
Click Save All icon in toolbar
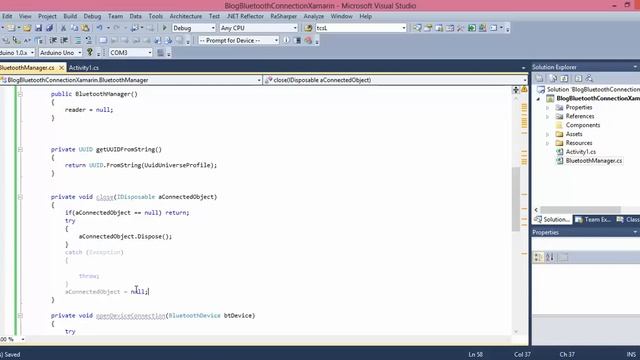coord(49,28)
